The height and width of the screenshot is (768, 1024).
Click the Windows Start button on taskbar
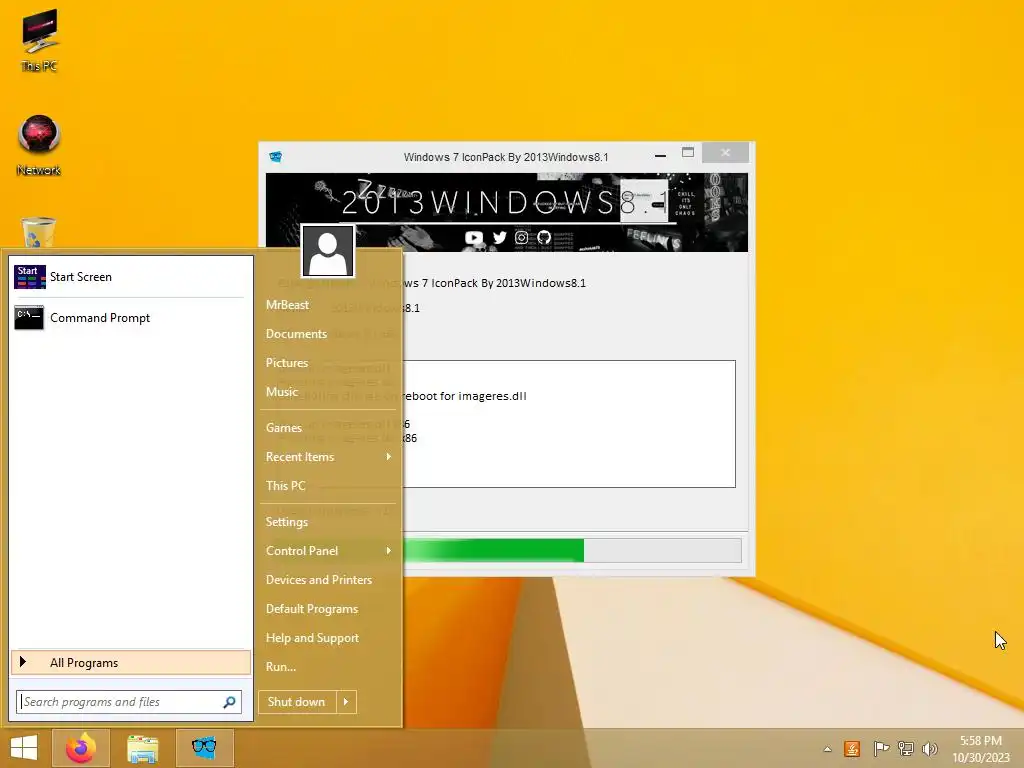click(24, 748)
